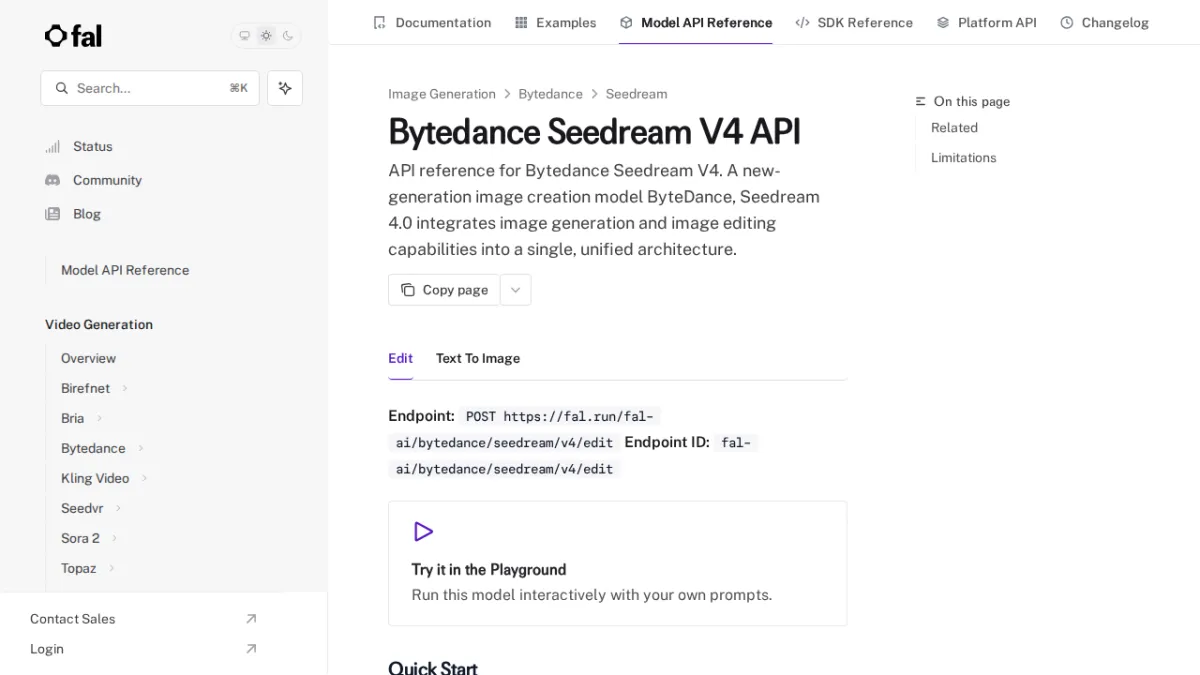
Task: Go to Platform API tab
Action: coord(987,22)
